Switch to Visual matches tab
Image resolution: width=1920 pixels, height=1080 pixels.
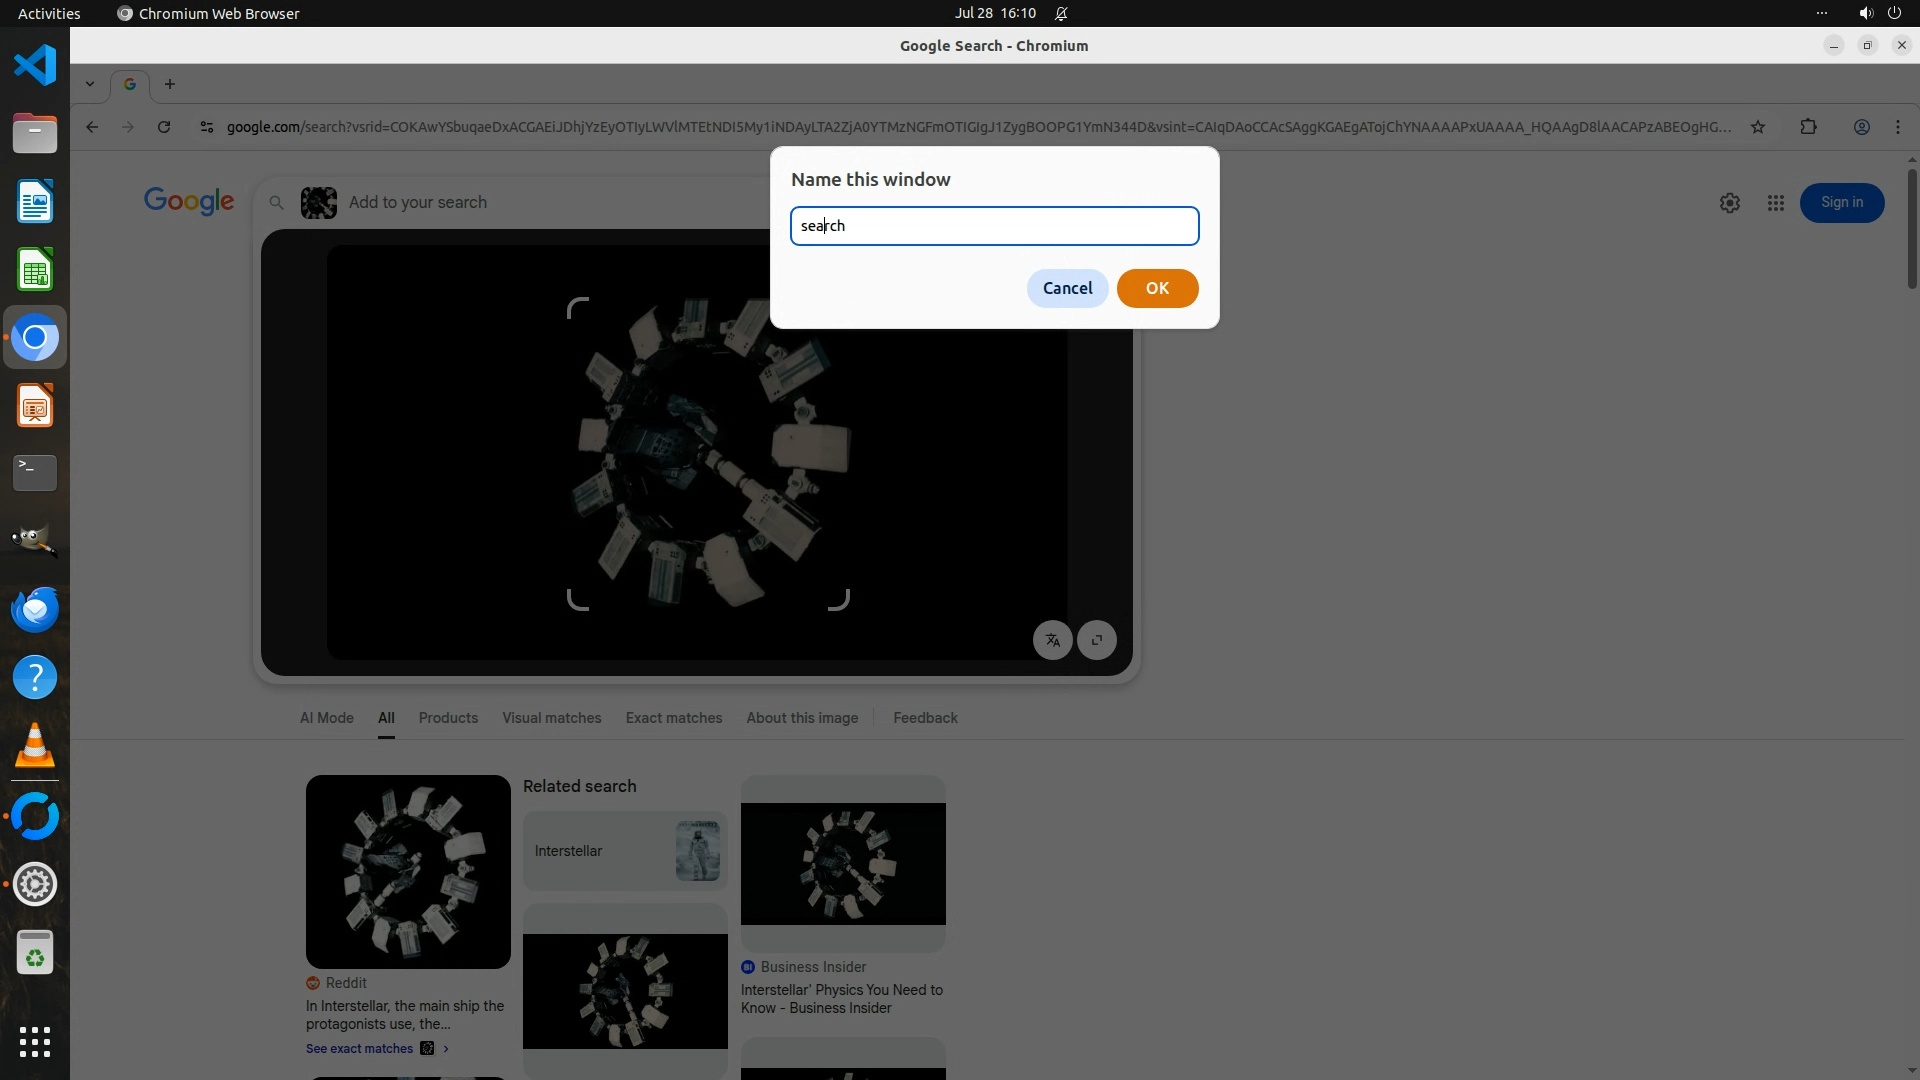pos(551,718)
